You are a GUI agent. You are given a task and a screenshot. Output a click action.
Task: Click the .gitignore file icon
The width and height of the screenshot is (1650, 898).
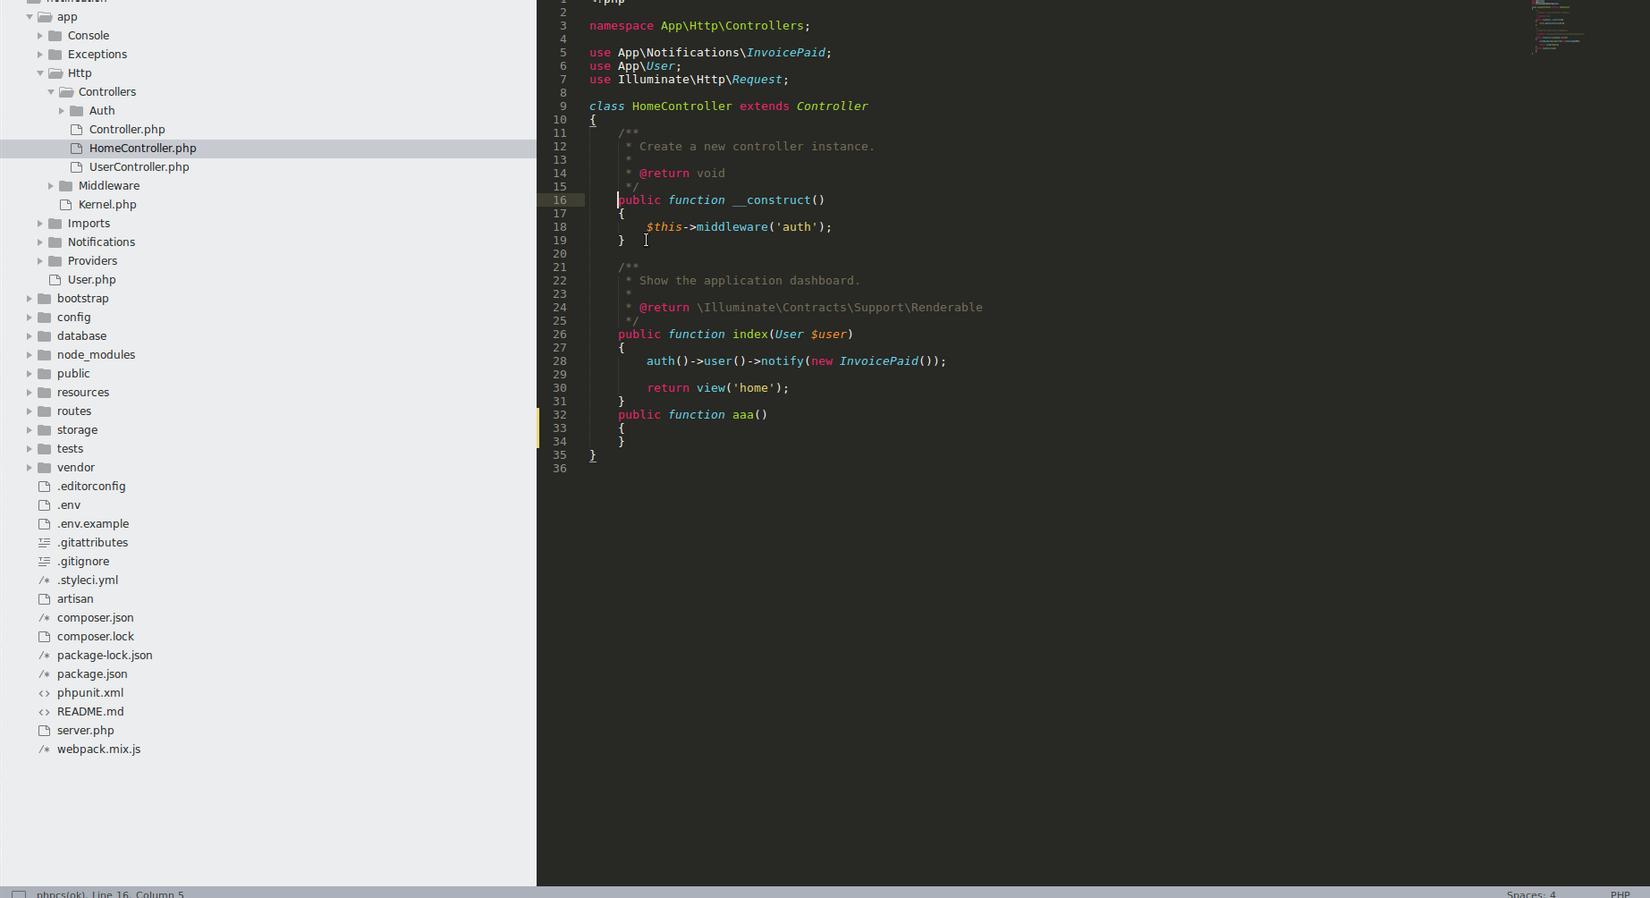44,561
